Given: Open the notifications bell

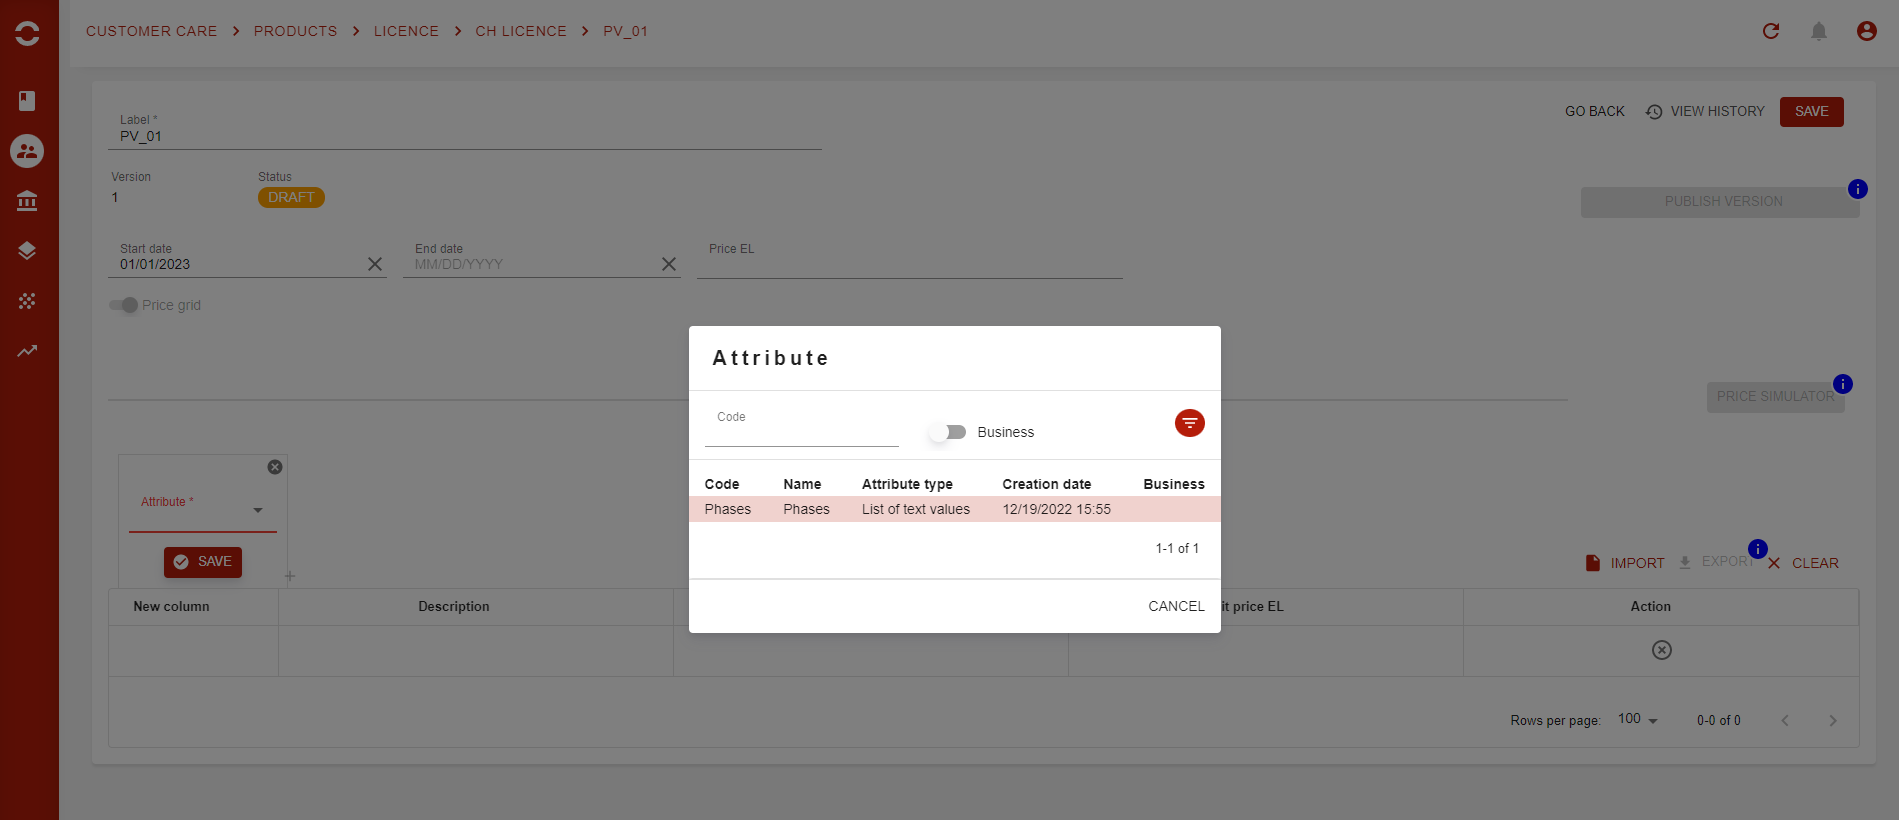Looking at the screenshot, I should (x=1819, y=31).
